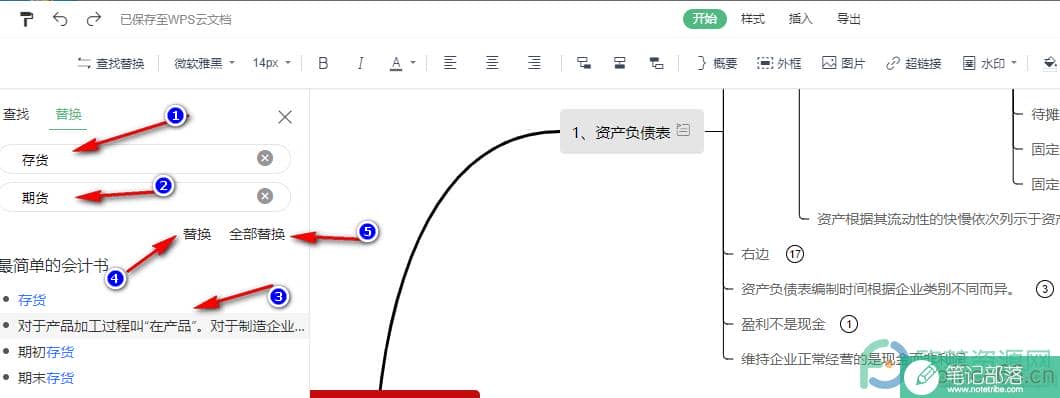This screenshot has height=398, width=1060.
Task: Insert a sibling topic icon
Action: [583, 63]
